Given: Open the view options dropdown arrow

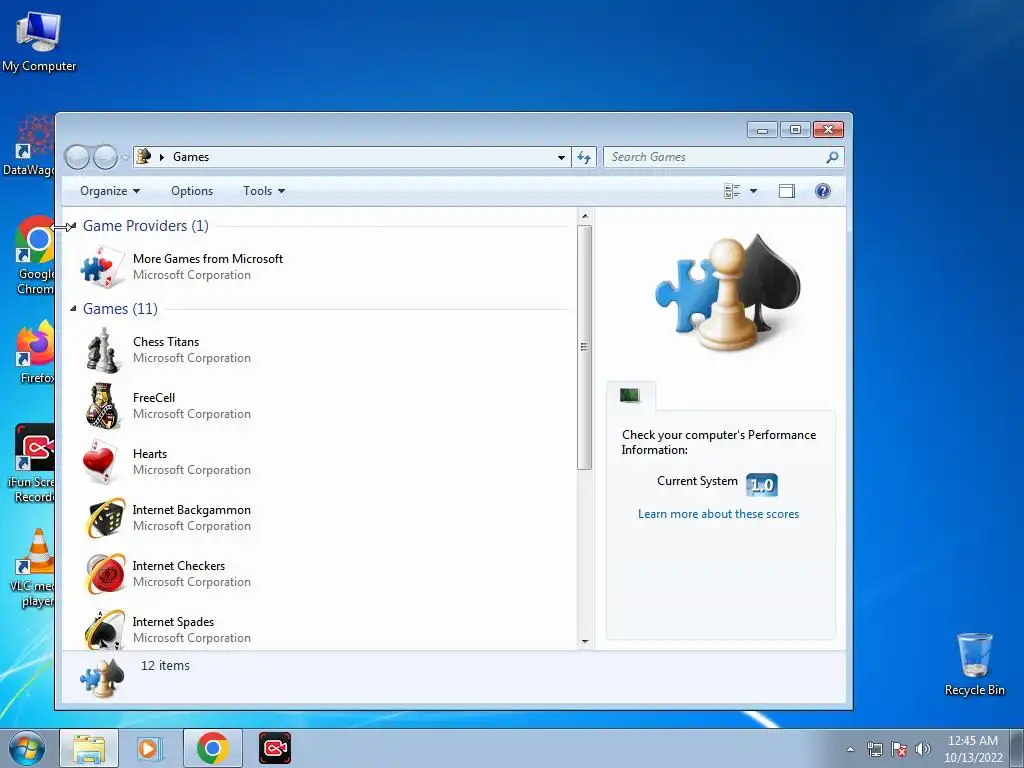Looking at the screenshot, I should click(x=753, y=191).
